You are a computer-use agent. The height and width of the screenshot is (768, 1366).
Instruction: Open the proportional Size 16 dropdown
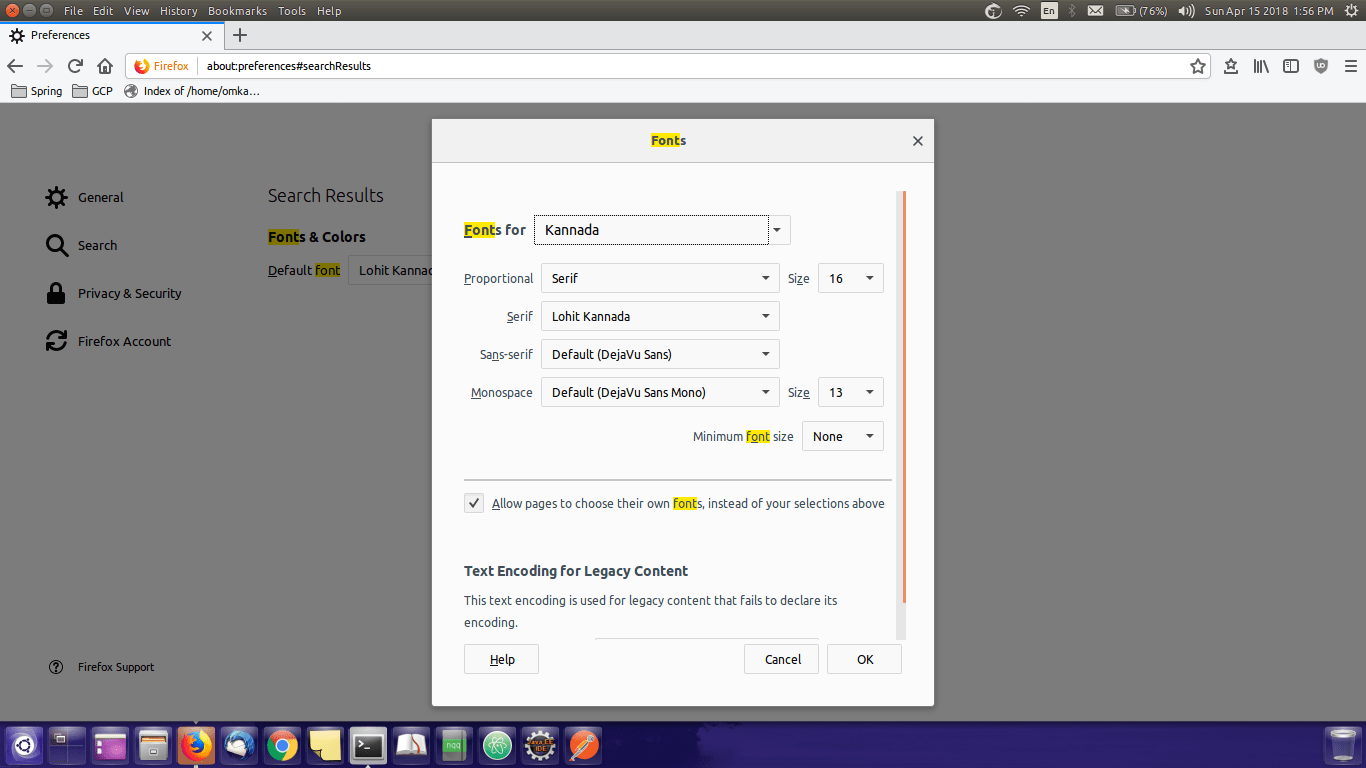click(851, 278)
